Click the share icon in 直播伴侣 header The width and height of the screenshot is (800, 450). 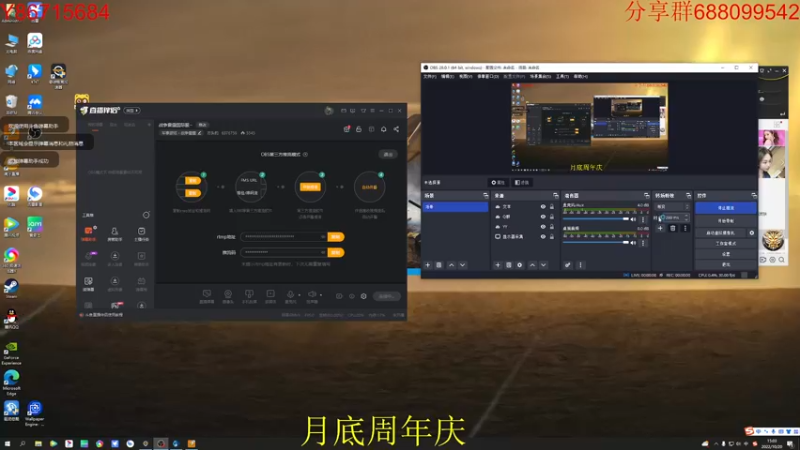pyautogui.click(x=396, y=129)
